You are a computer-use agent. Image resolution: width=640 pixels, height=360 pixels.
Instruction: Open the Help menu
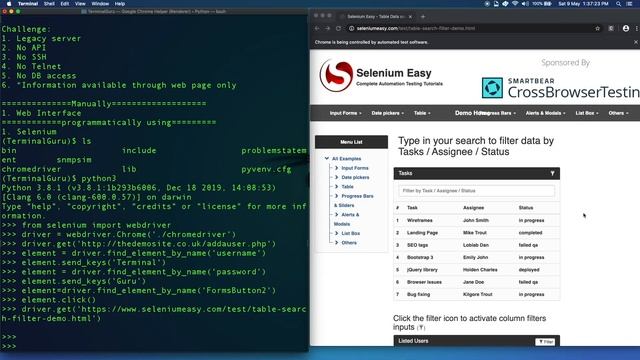point(120,4)
